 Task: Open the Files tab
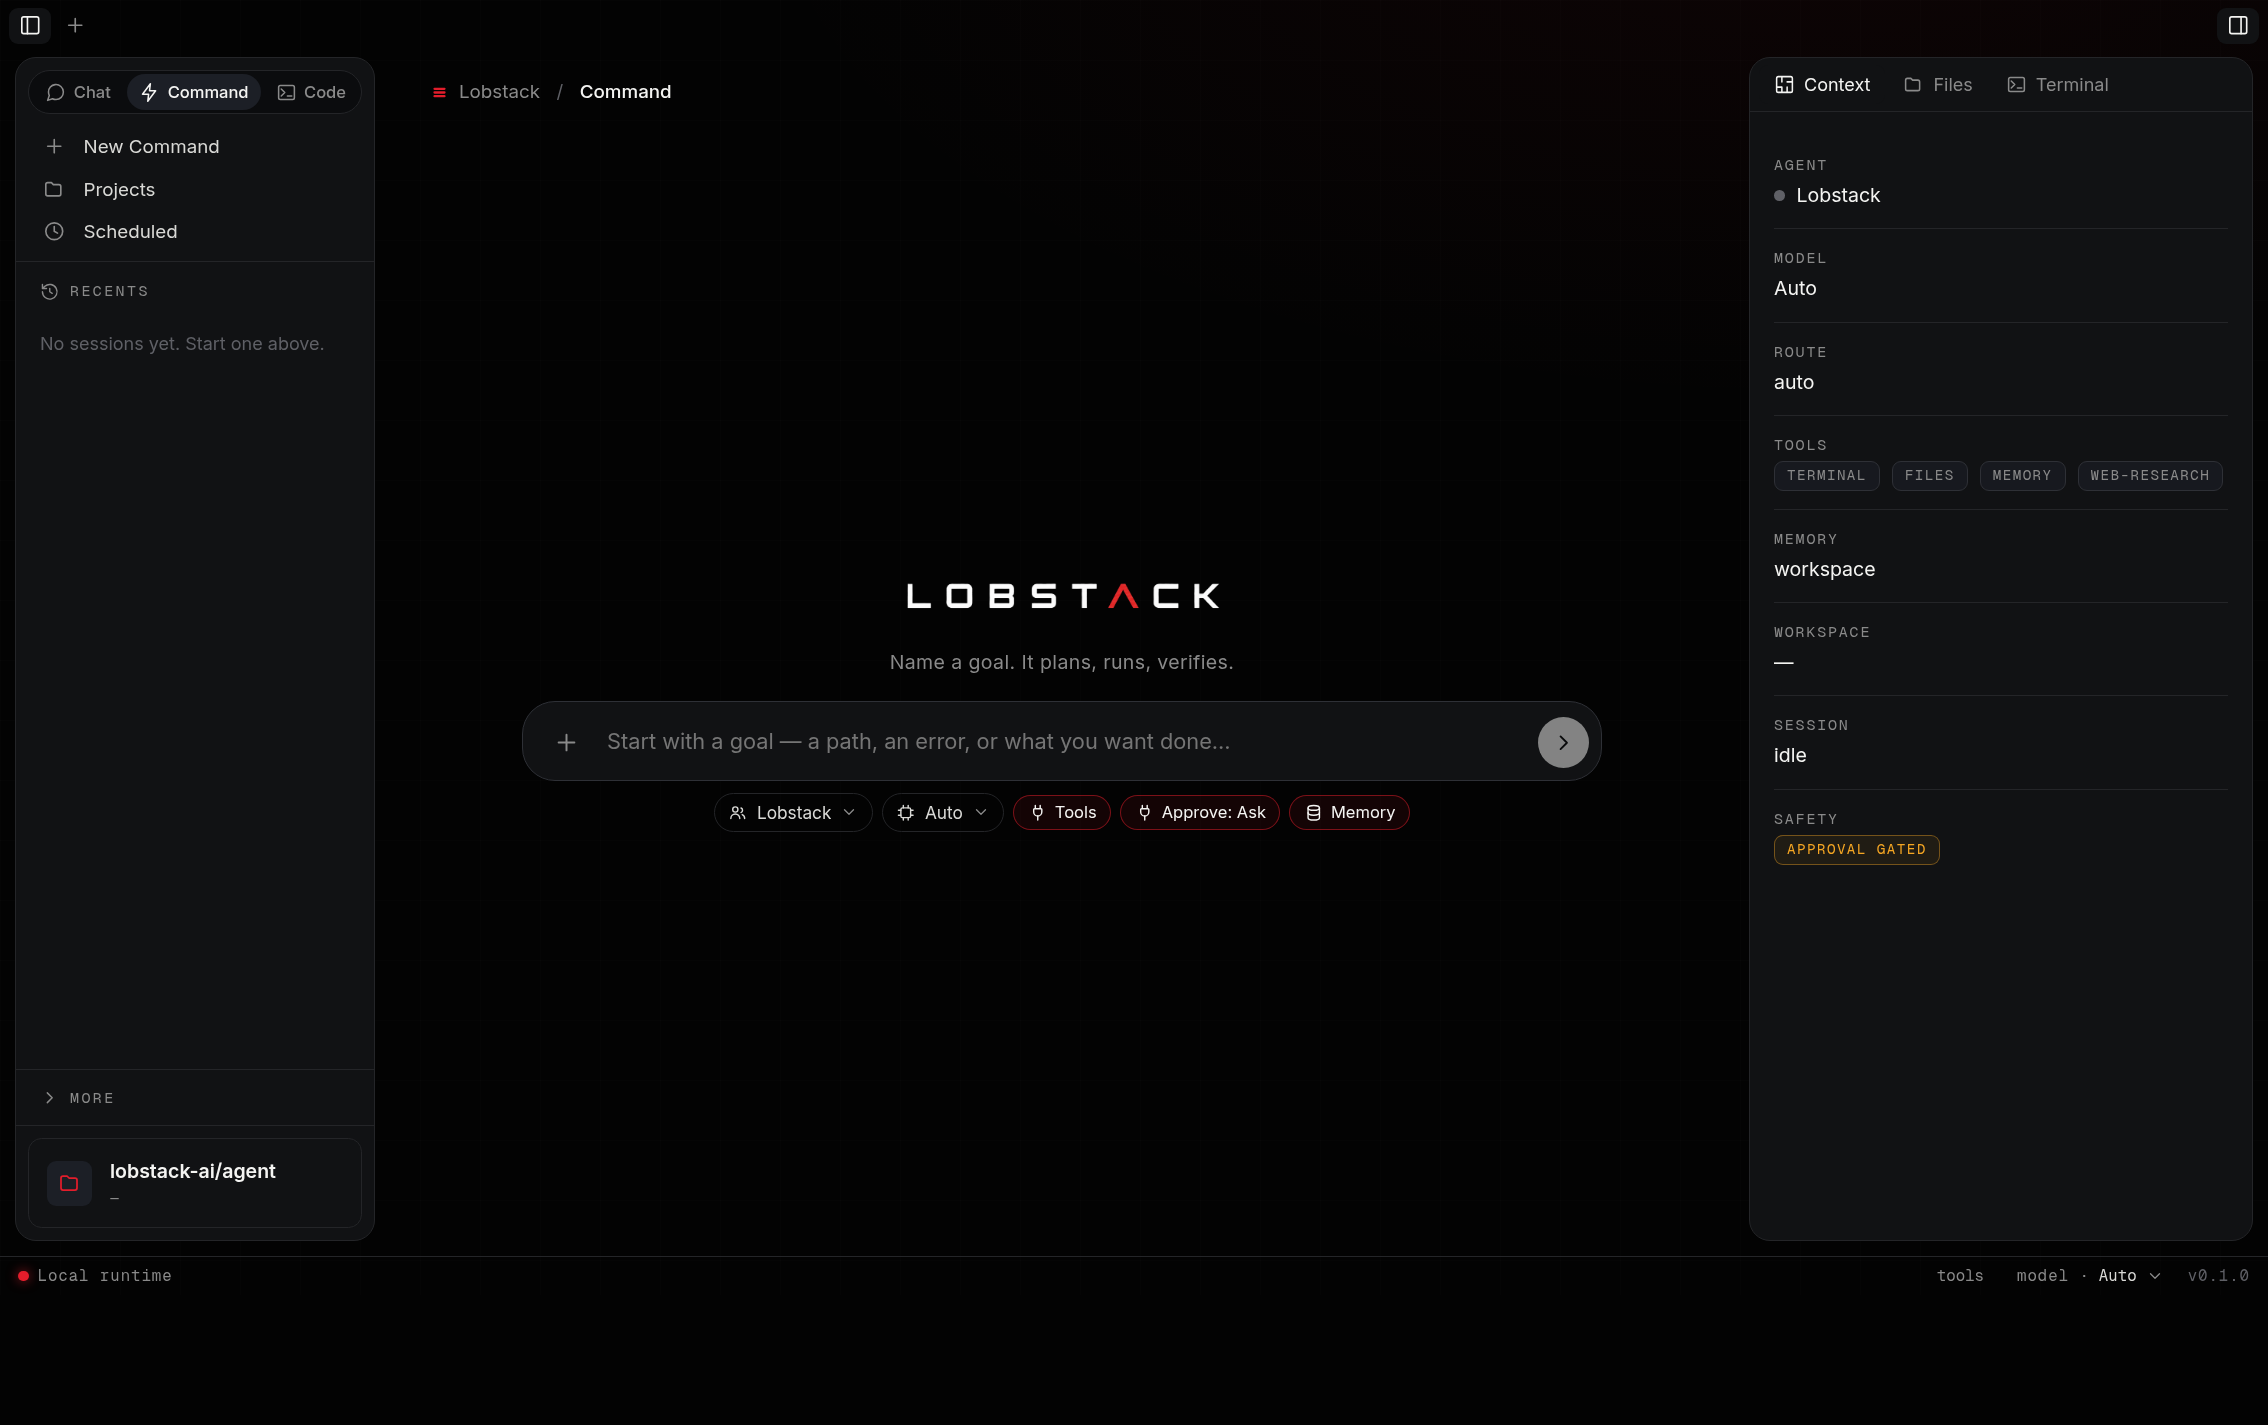tap(1938, 85)
